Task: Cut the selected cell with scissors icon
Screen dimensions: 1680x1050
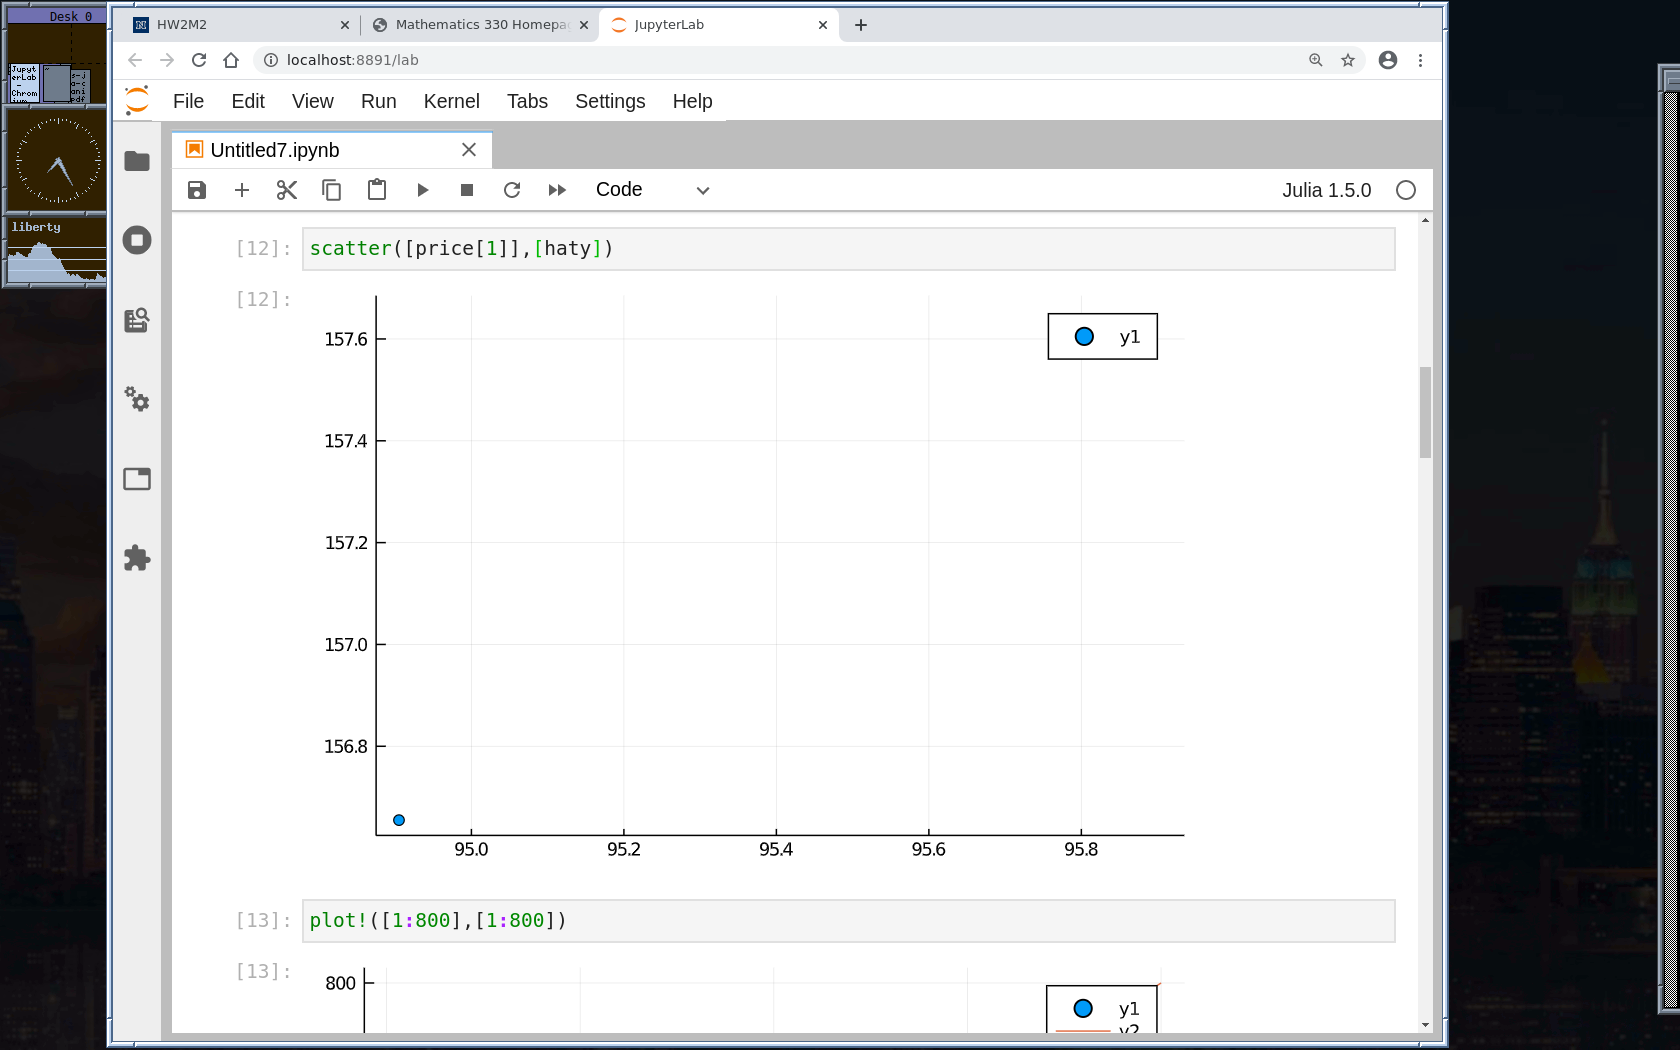Action: click(287, 190)
